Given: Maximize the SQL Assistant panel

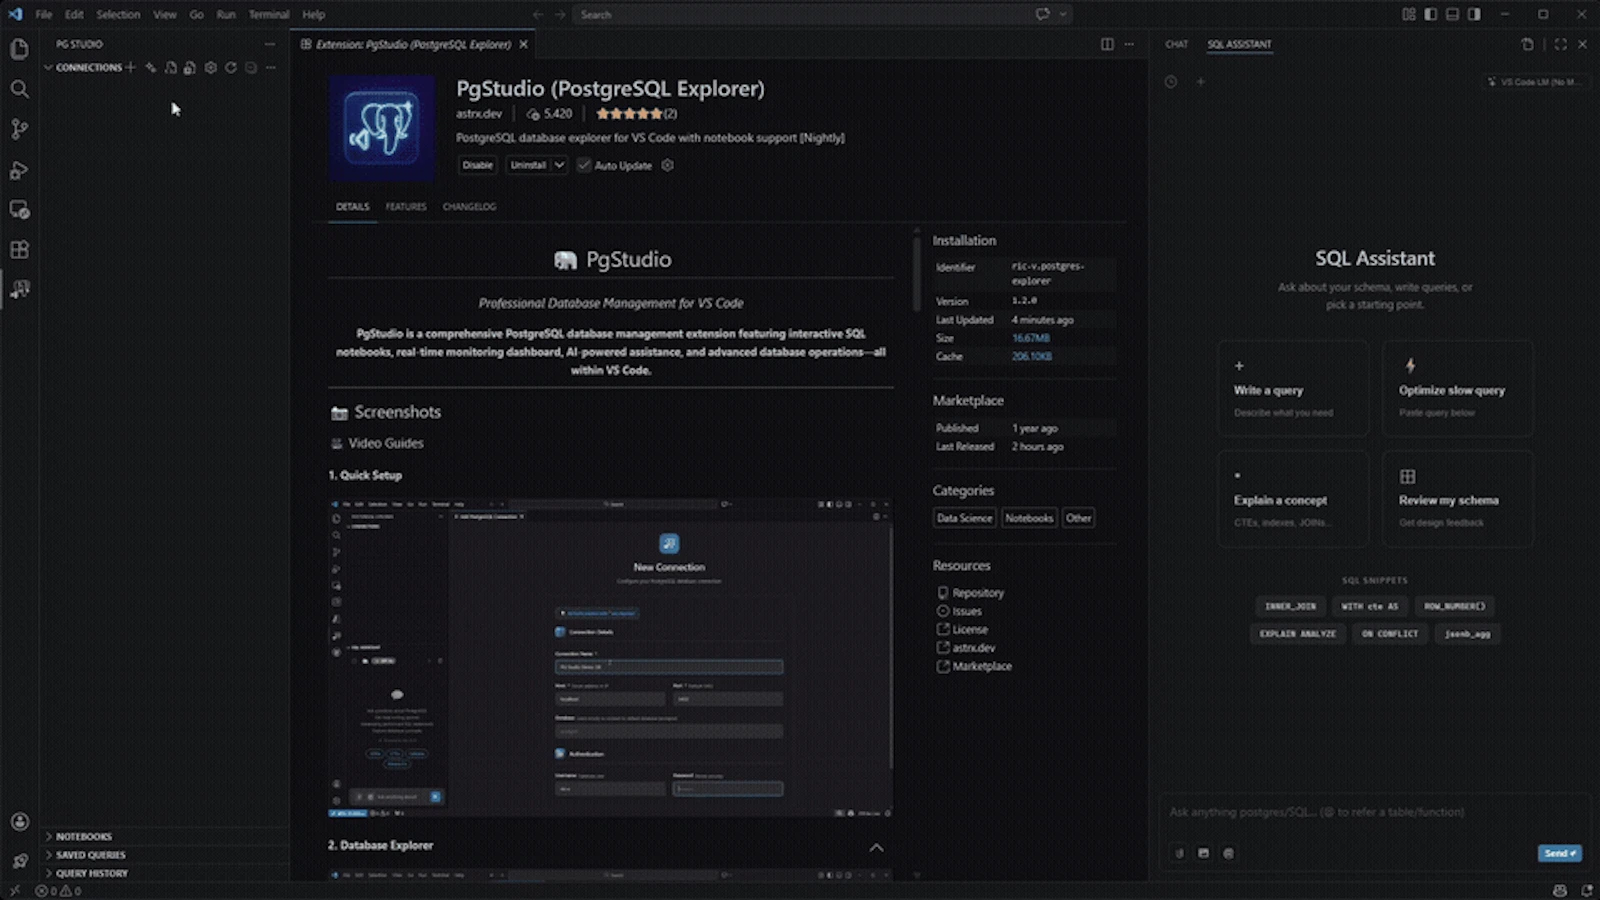Looking at the screenshot, I should coord(1560,44).
